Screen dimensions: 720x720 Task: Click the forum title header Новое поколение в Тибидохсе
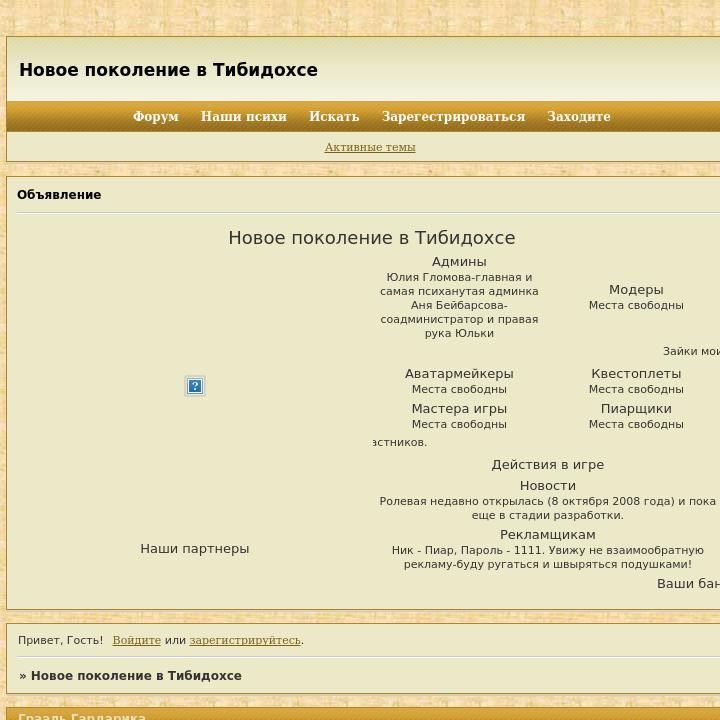[x=168, y=70]
